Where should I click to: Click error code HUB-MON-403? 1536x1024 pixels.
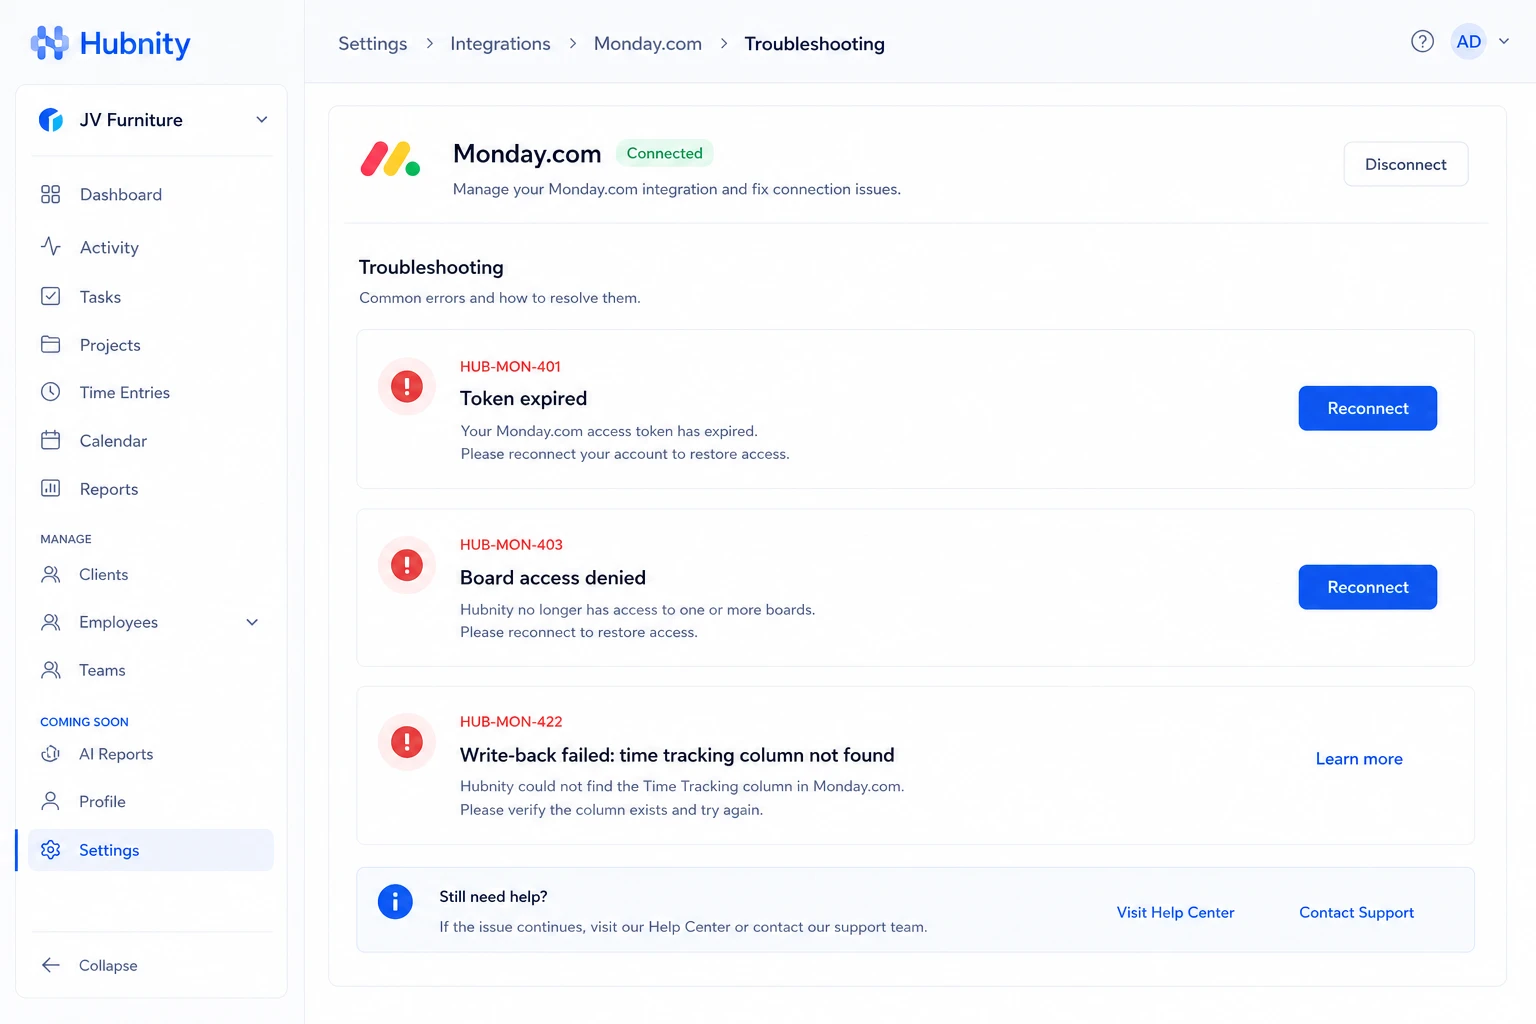click(511, 545)
